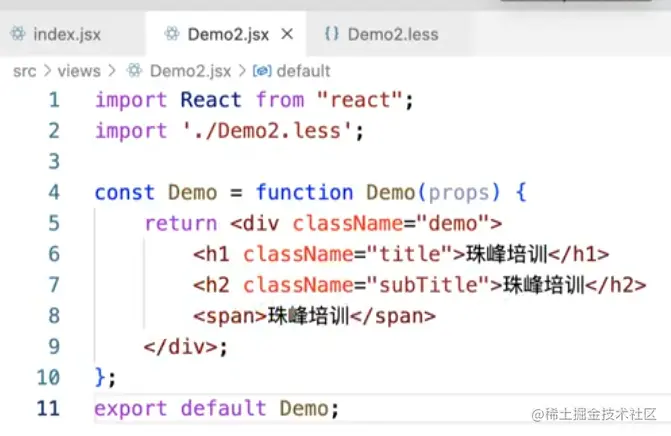Click className="demo" attribute value
The height and width of the screenshot is (436, 671).
coord(453,223)
